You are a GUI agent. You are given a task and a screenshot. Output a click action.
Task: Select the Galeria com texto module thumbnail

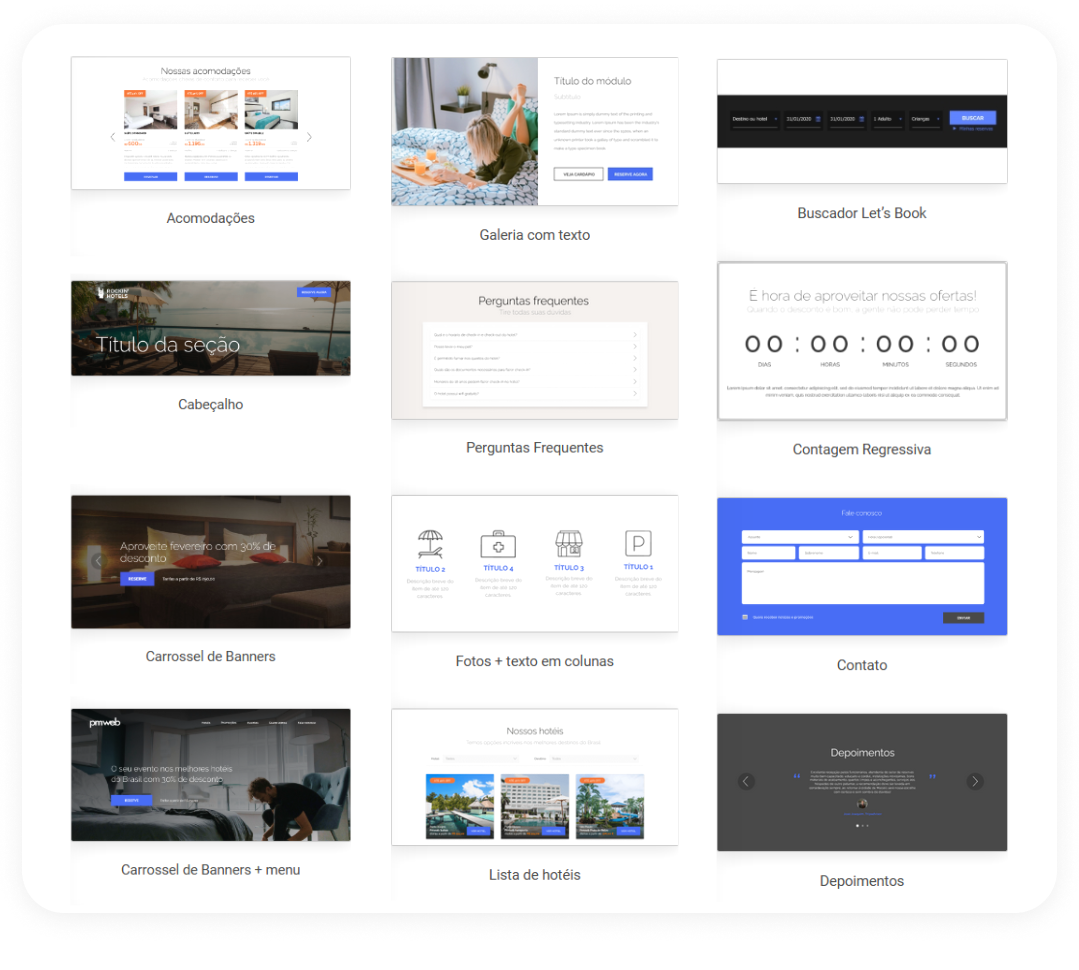[x=535, y=131]
